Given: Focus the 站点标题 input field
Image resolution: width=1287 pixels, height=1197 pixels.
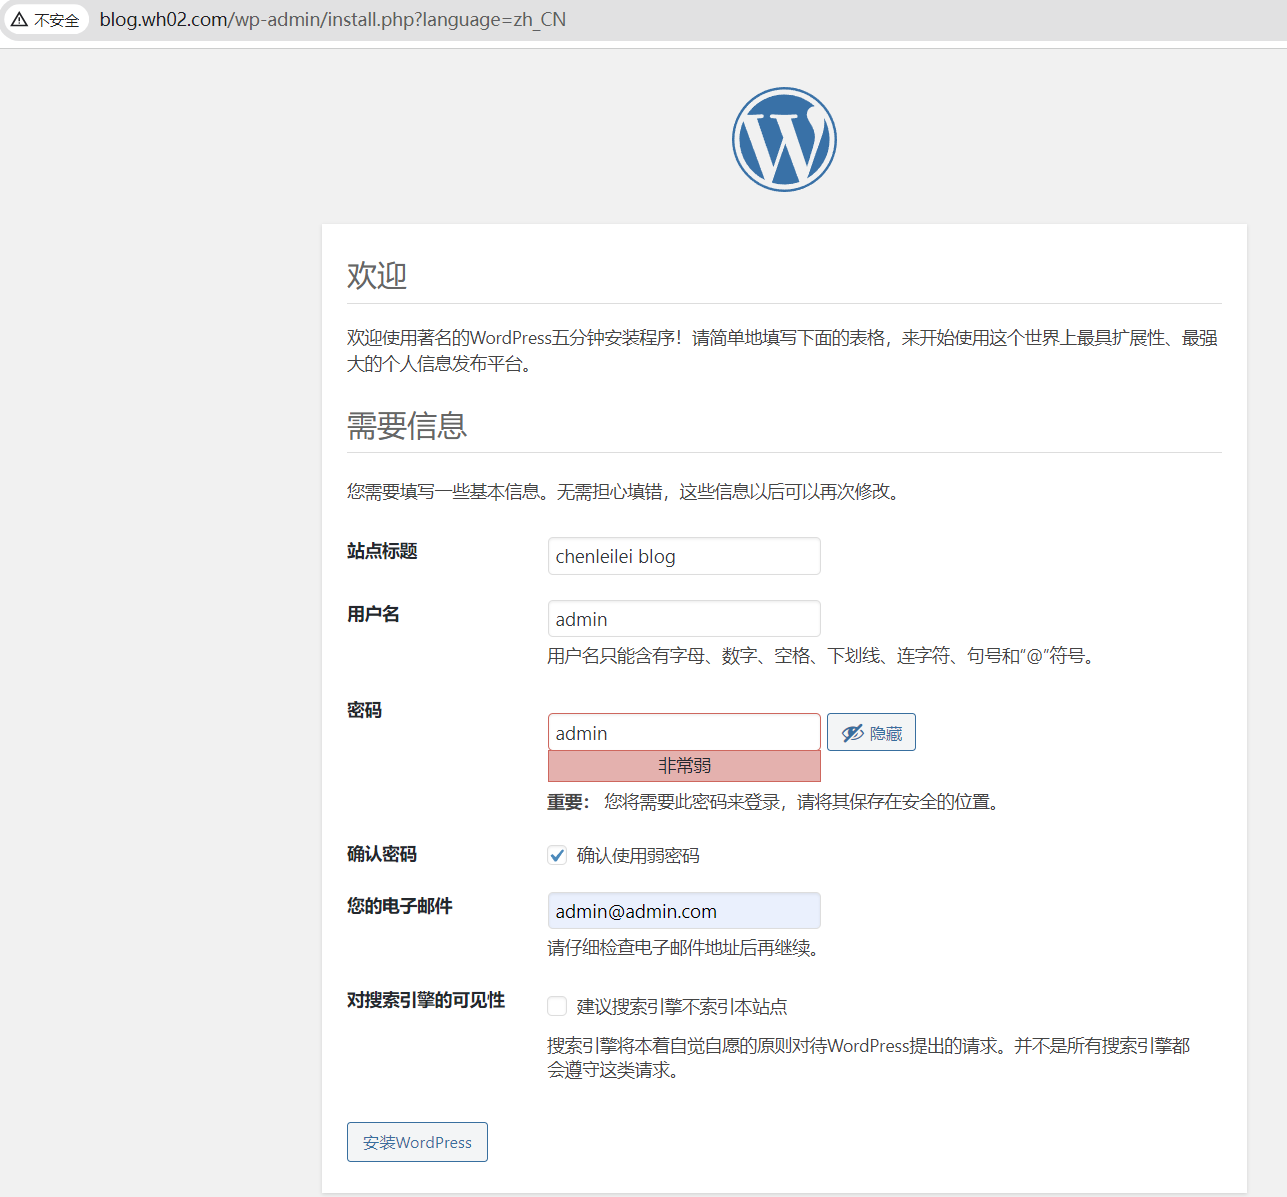Looking at the screenshot, I should click(684, 556).
